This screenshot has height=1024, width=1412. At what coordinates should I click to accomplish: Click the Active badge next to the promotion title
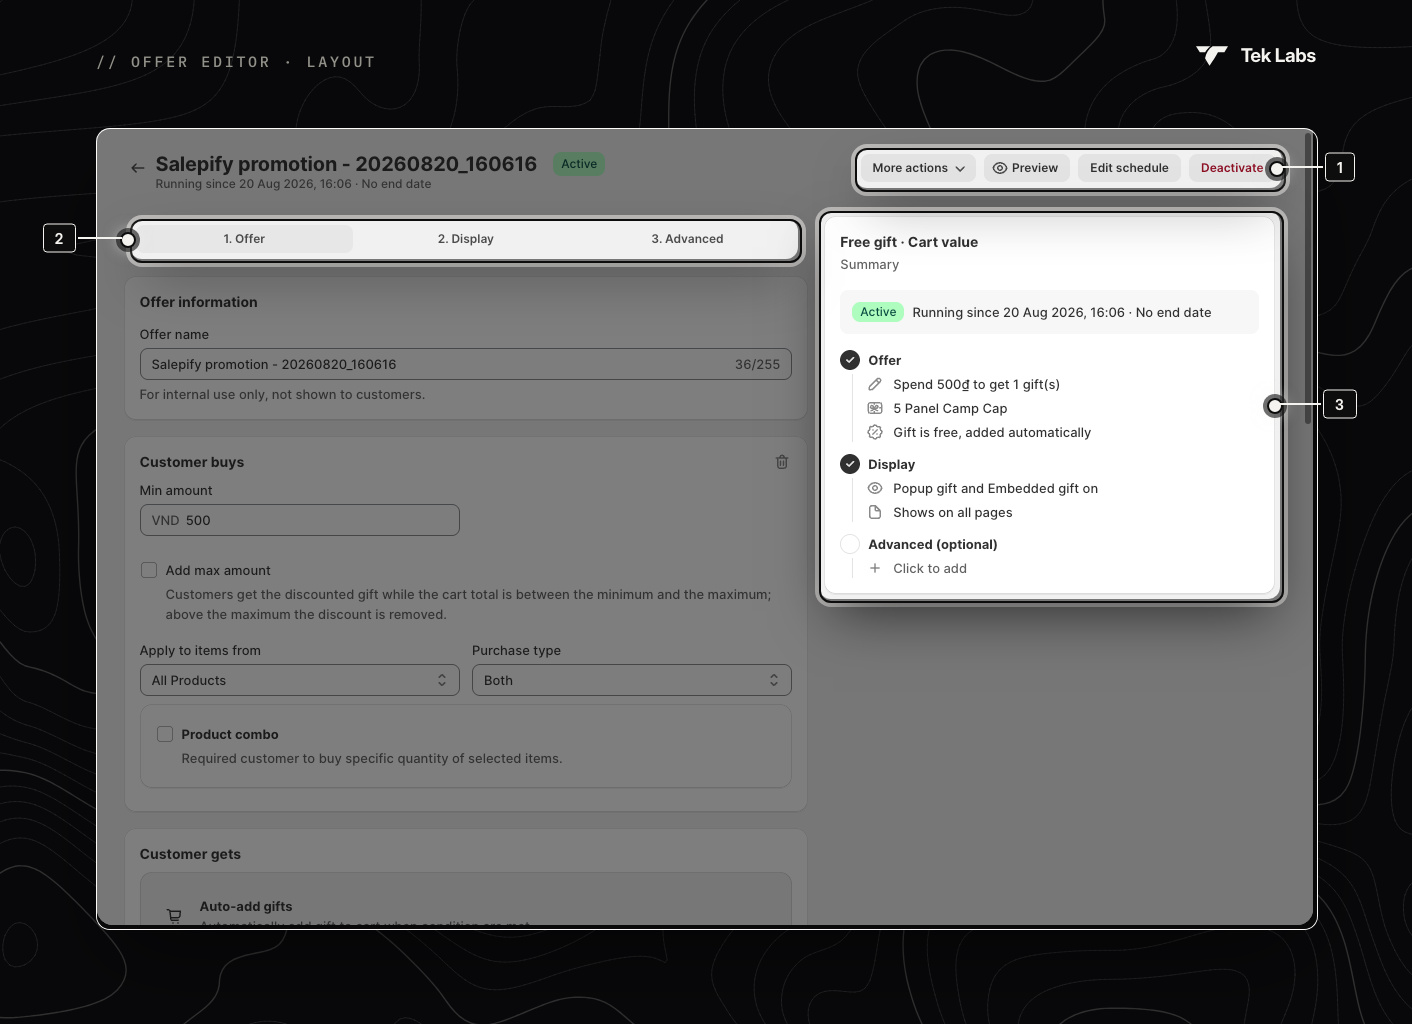[x=579, y=164]
